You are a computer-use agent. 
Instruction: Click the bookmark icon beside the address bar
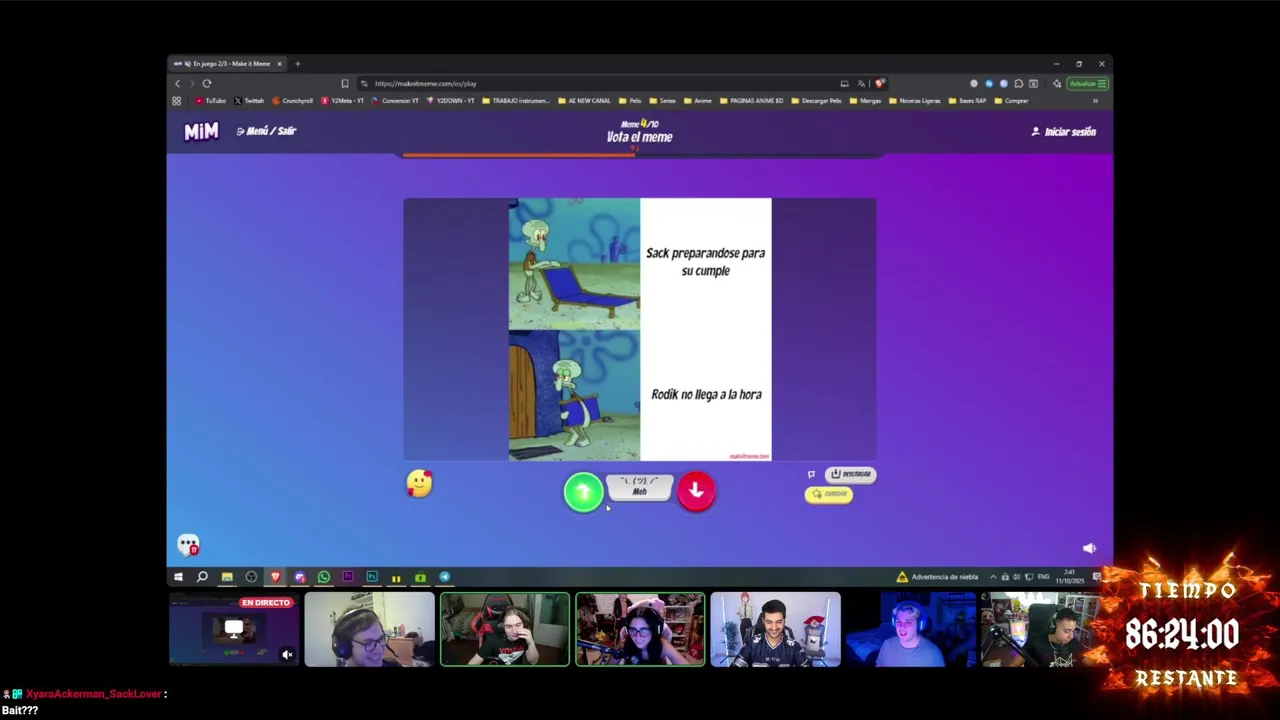click(345, 84)
